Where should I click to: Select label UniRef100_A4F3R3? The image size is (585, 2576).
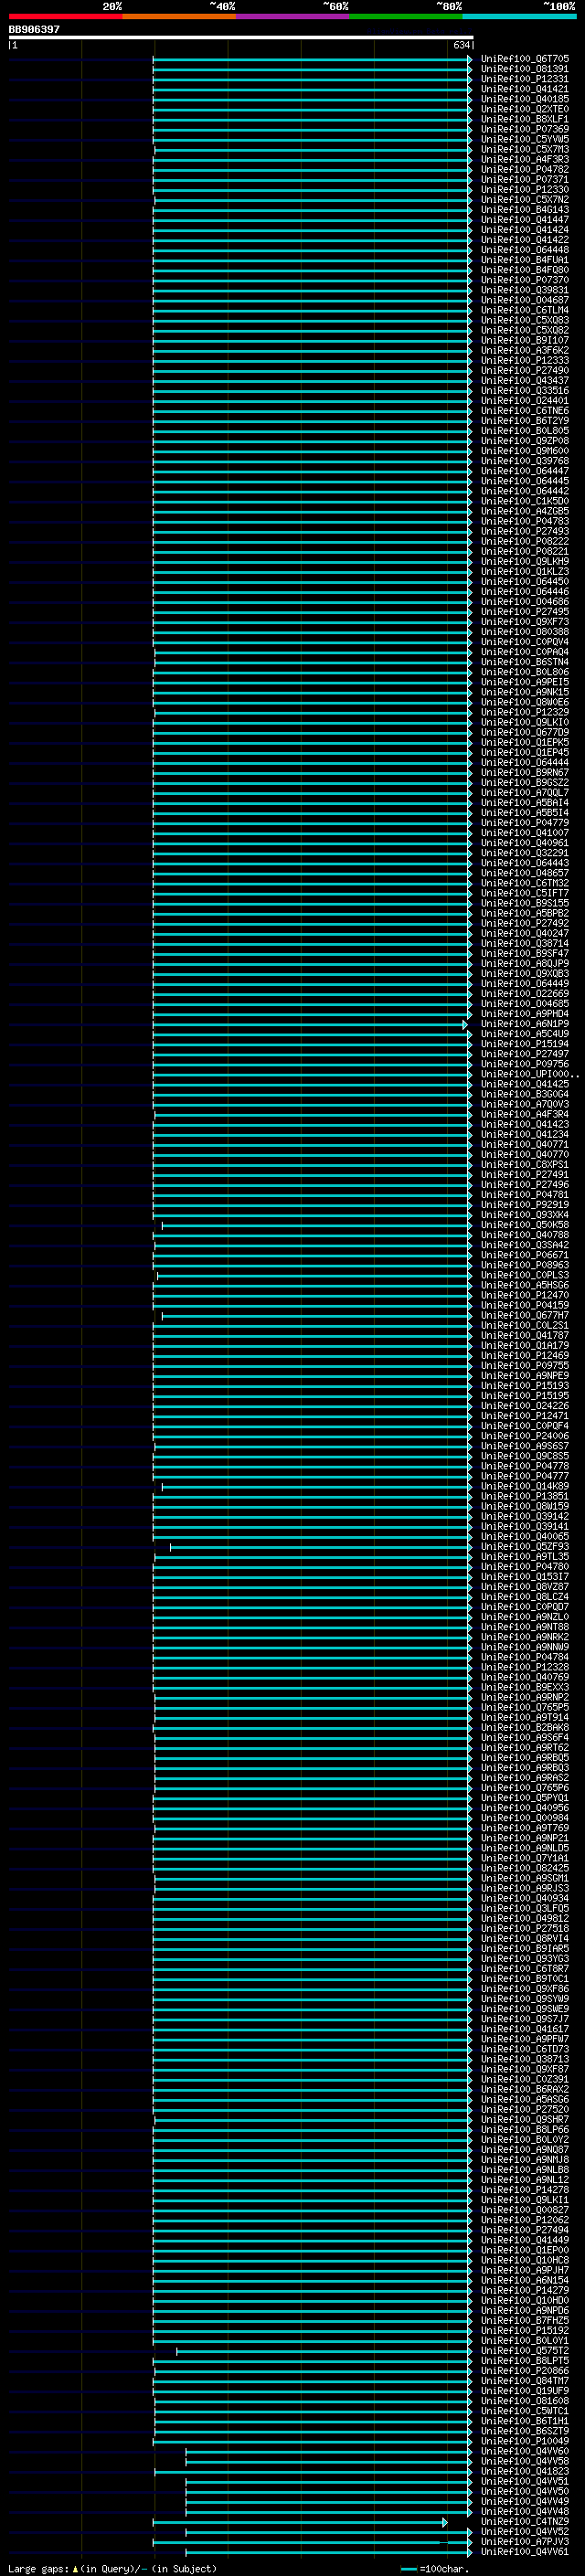click(524, 159)
